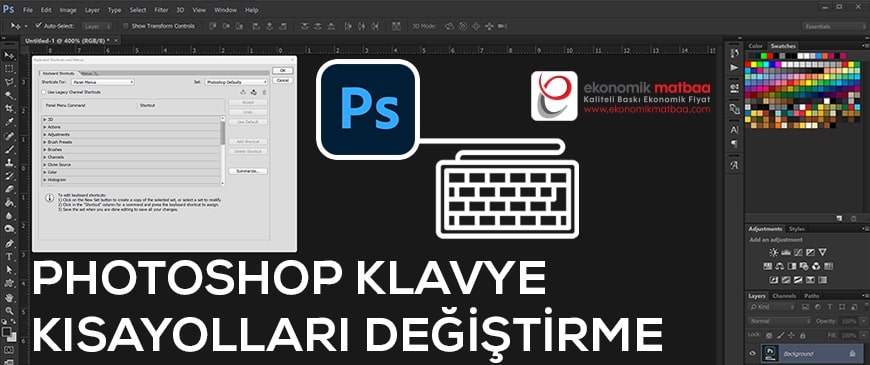The height and width of the screenshot is (365, 870).
Task: Expand the Brush Presets row
Action: coord(45,142)
